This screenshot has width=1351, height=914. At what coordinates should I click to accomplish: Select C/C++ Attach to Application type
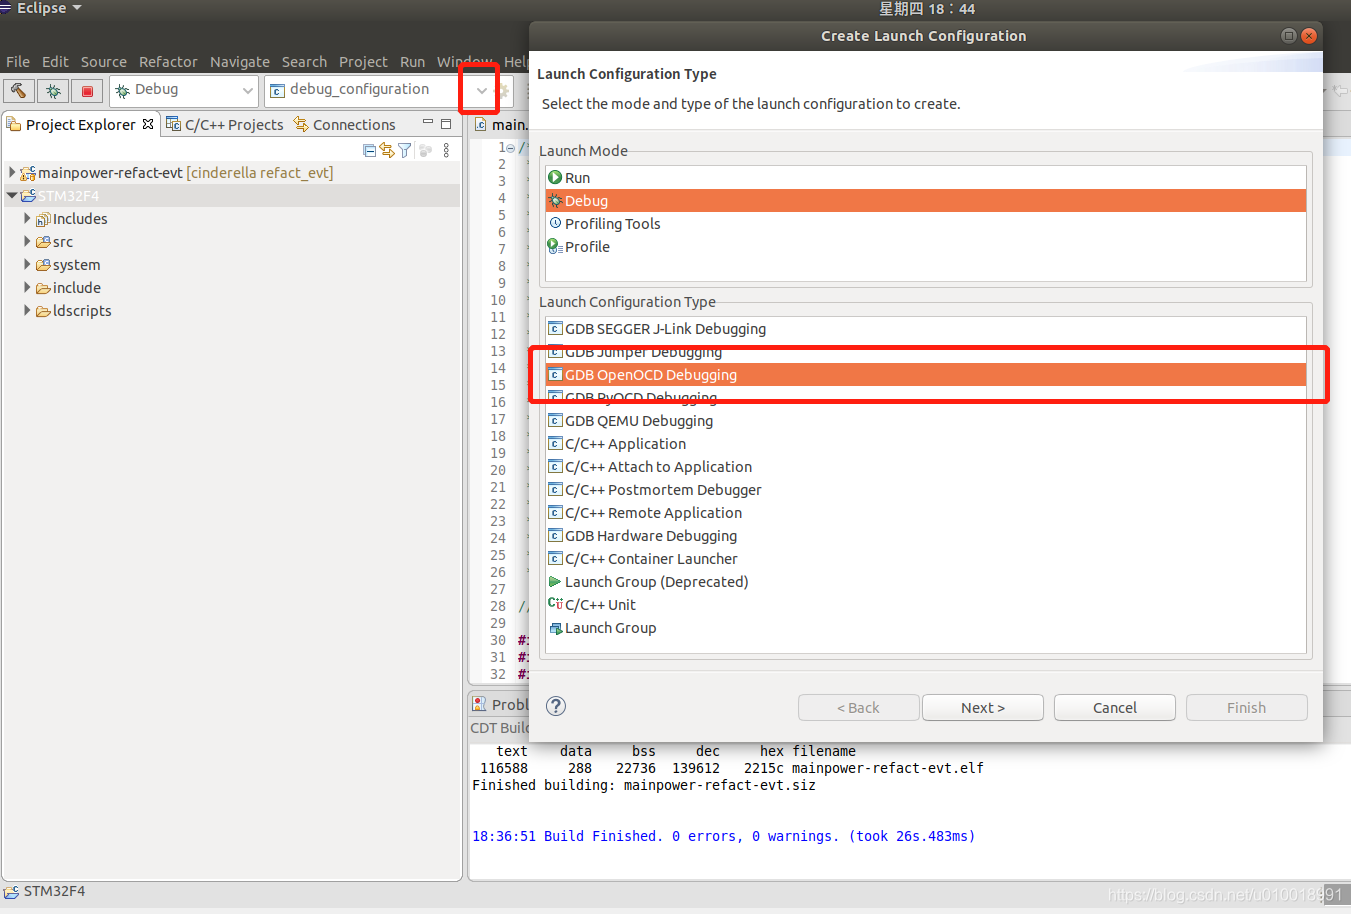926,466
